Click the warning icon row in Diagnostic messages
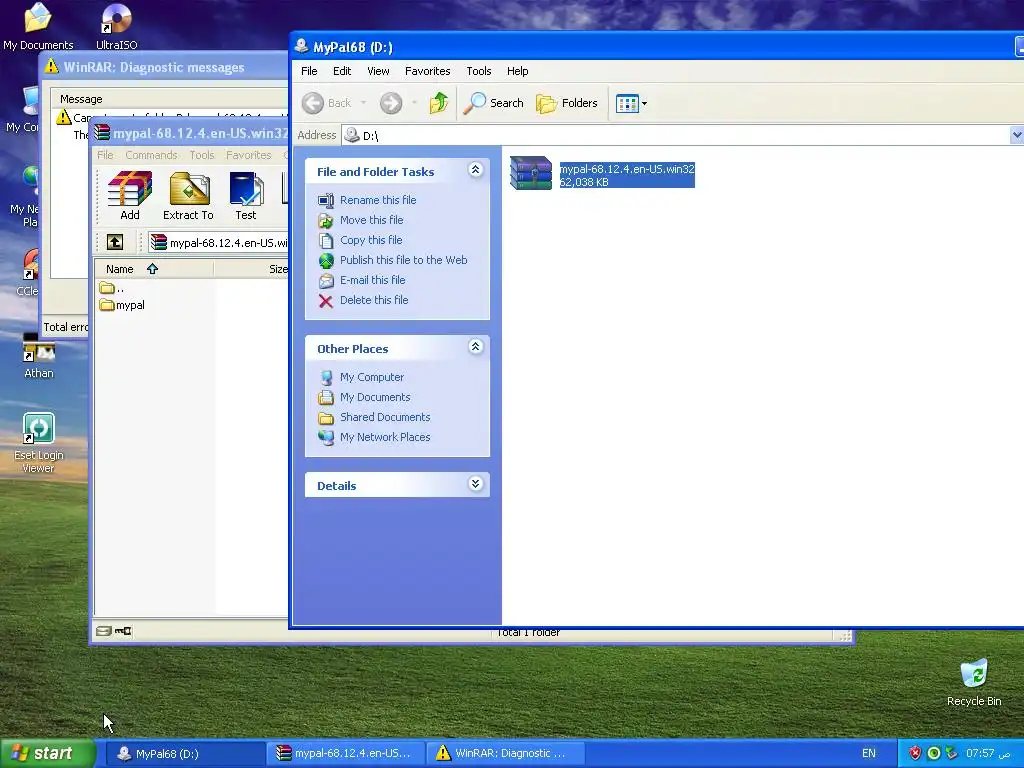 pyautogui.click(x=63, y=118)
